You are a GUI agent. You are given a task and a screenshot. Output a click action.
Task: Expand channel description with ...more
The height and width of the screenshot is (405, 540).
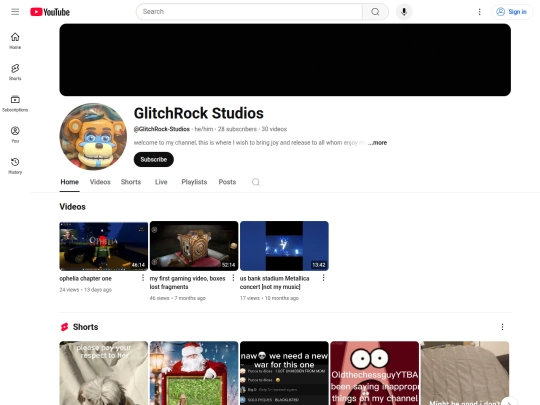[377, 143]
